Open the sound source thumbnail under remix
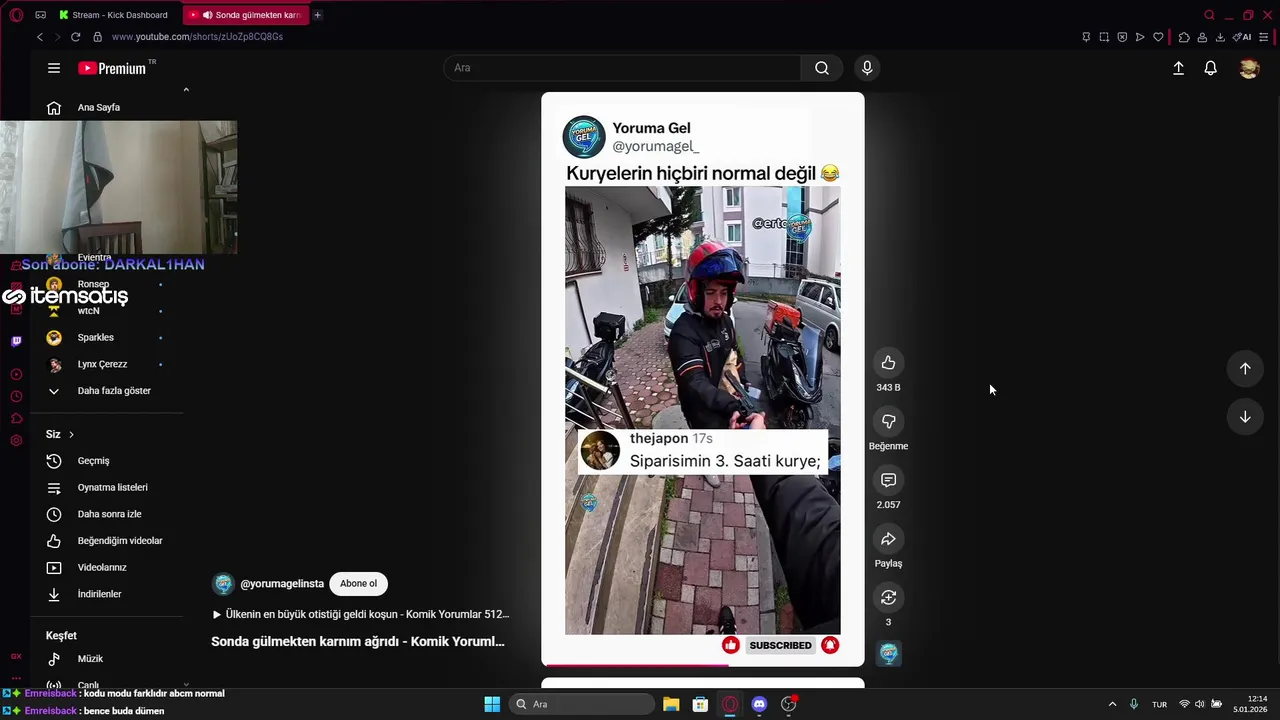 tap(888, 654)
